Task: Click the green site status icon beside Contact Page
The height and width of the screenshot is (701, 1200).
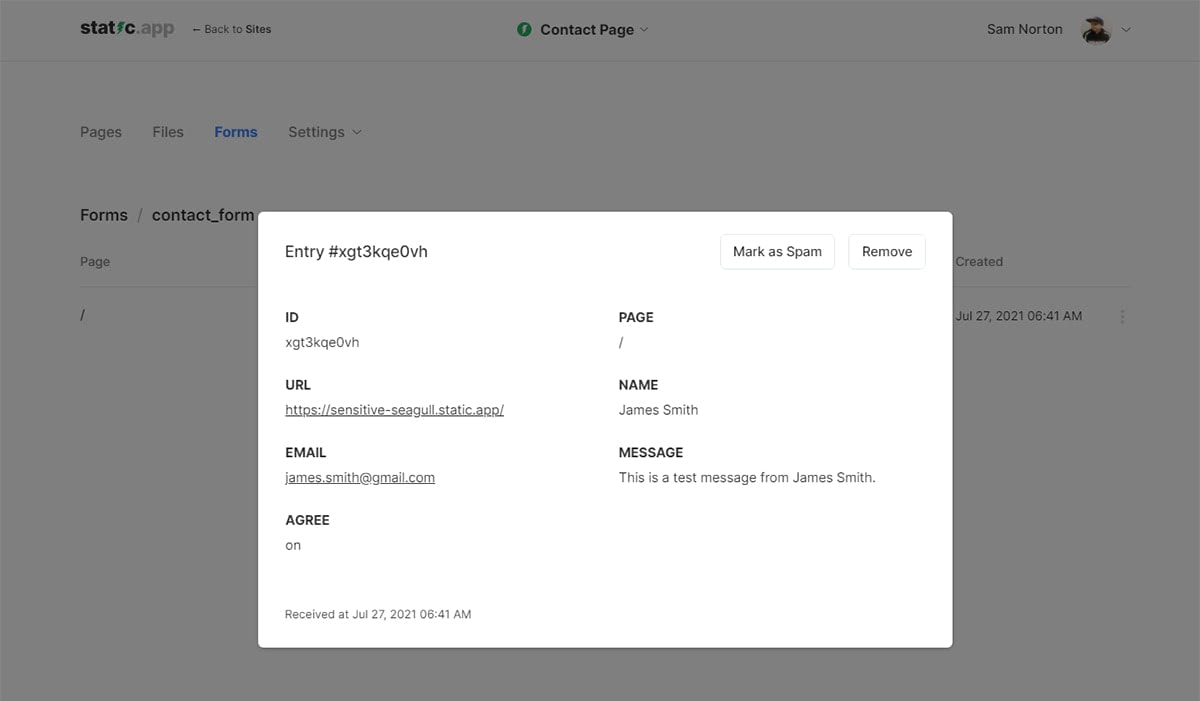Action: pyautogui.click(x=524, y=30)
